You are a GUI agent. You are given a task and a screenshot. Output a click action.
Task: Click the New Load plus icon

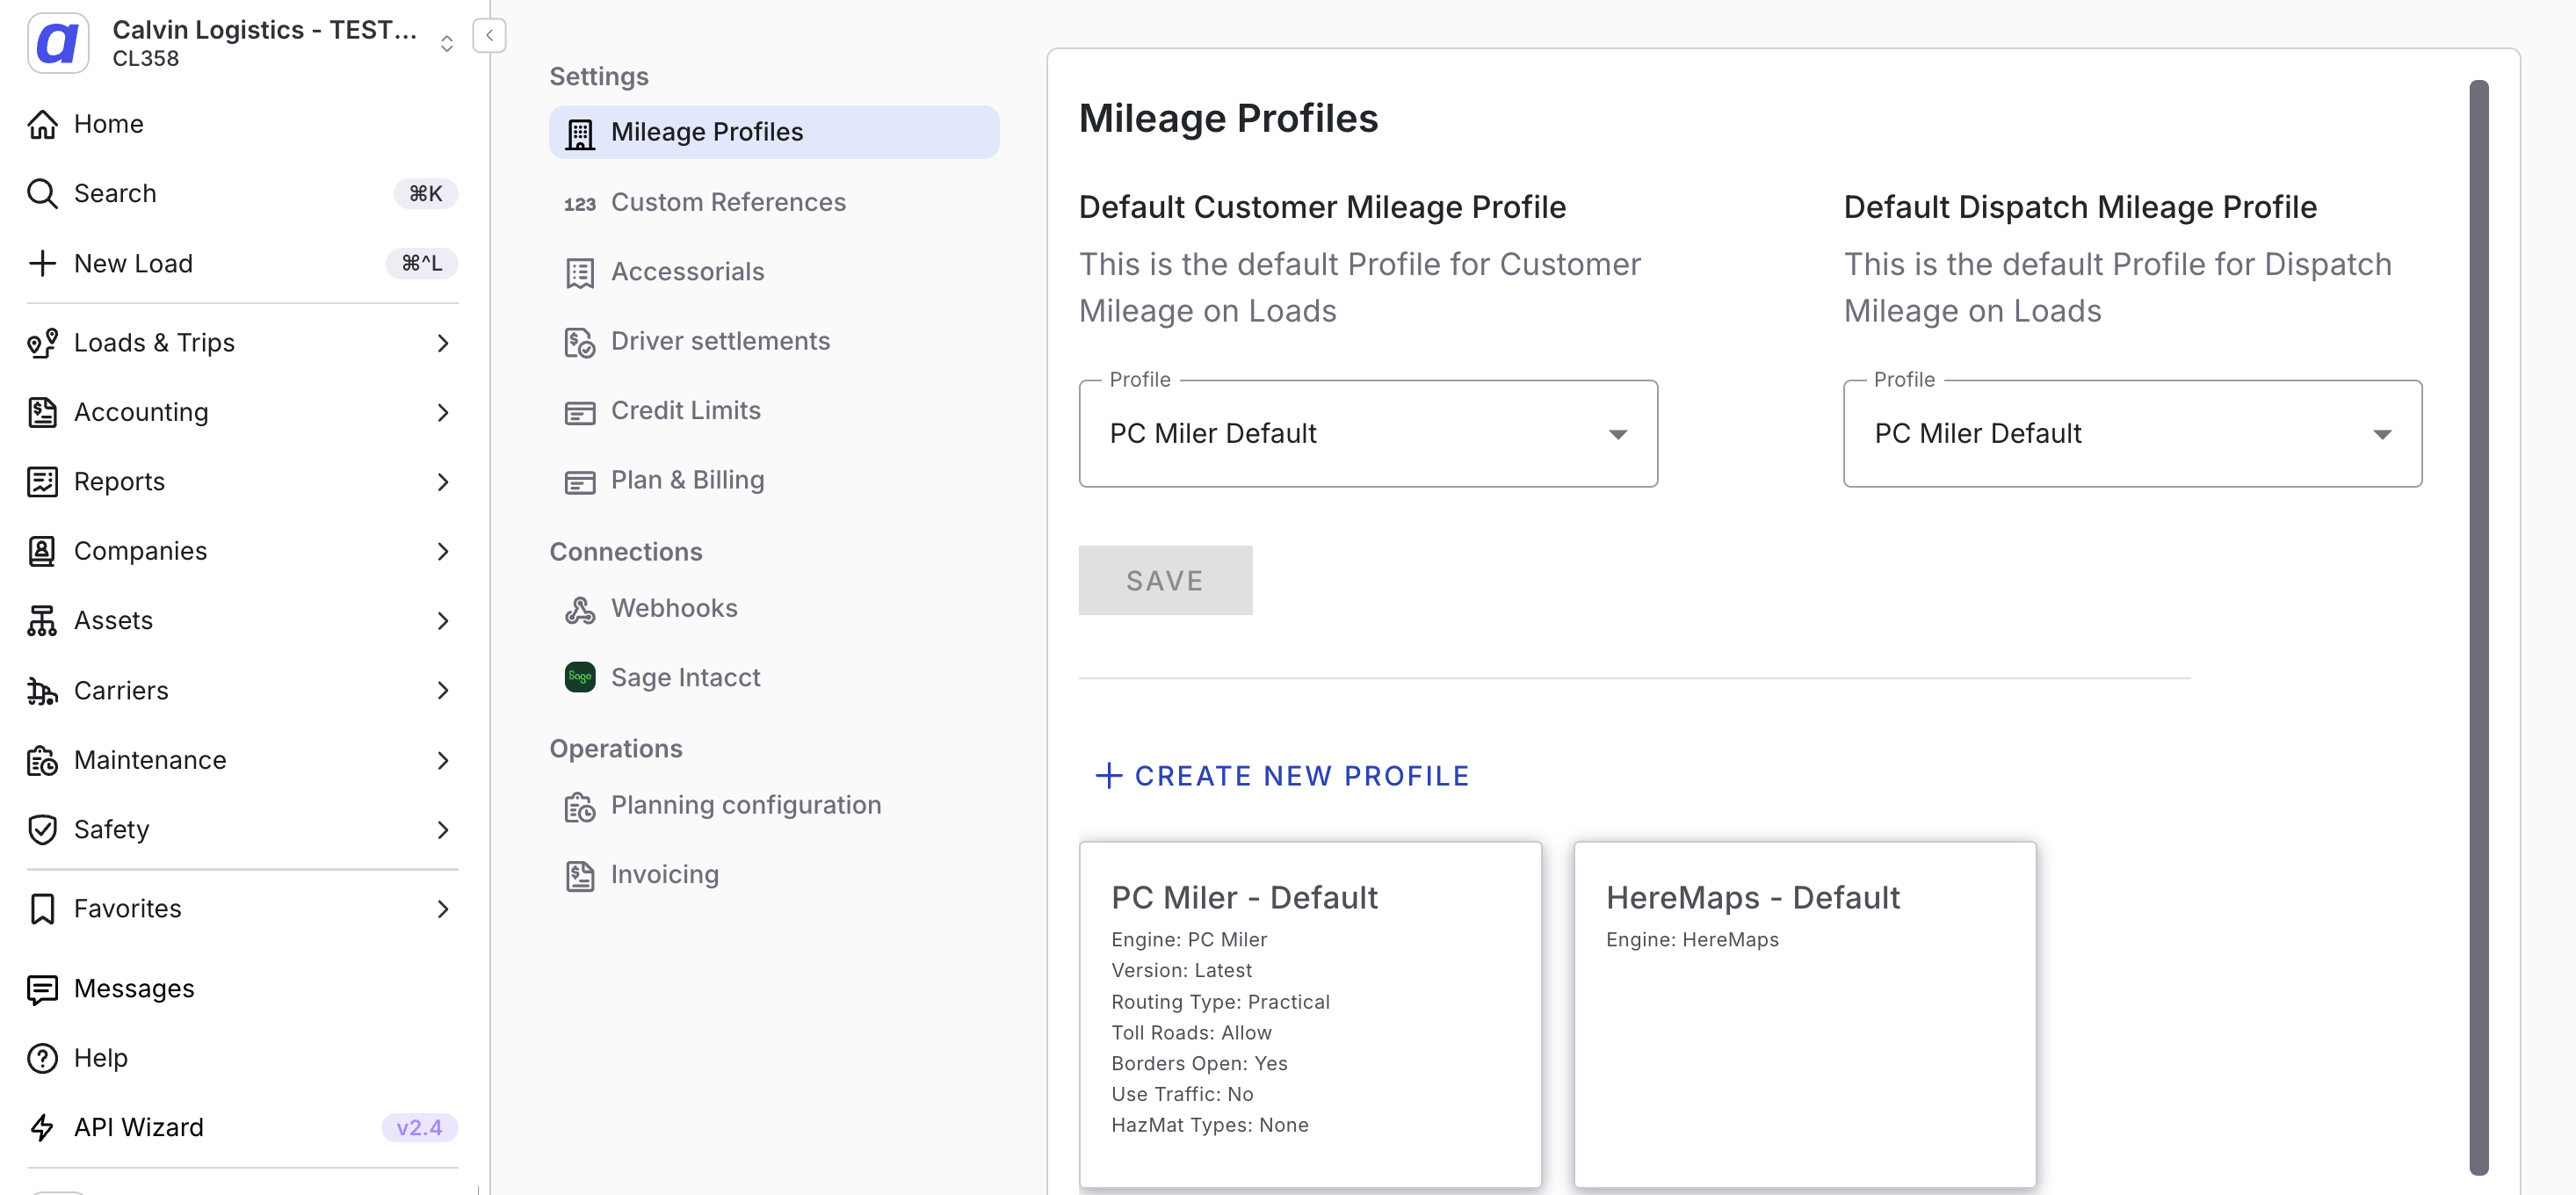click(42, 263)
